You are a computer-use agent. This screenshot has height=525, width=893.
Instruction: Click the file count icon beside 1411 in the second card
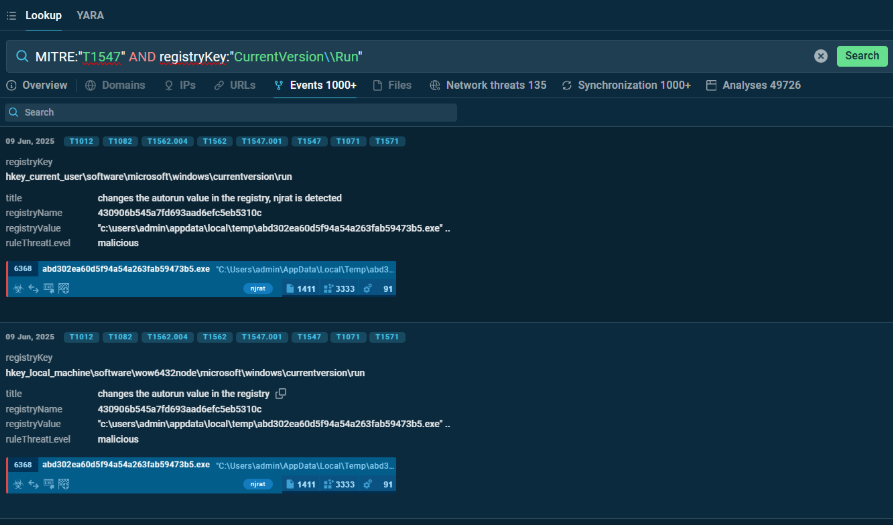click(290, 484)
